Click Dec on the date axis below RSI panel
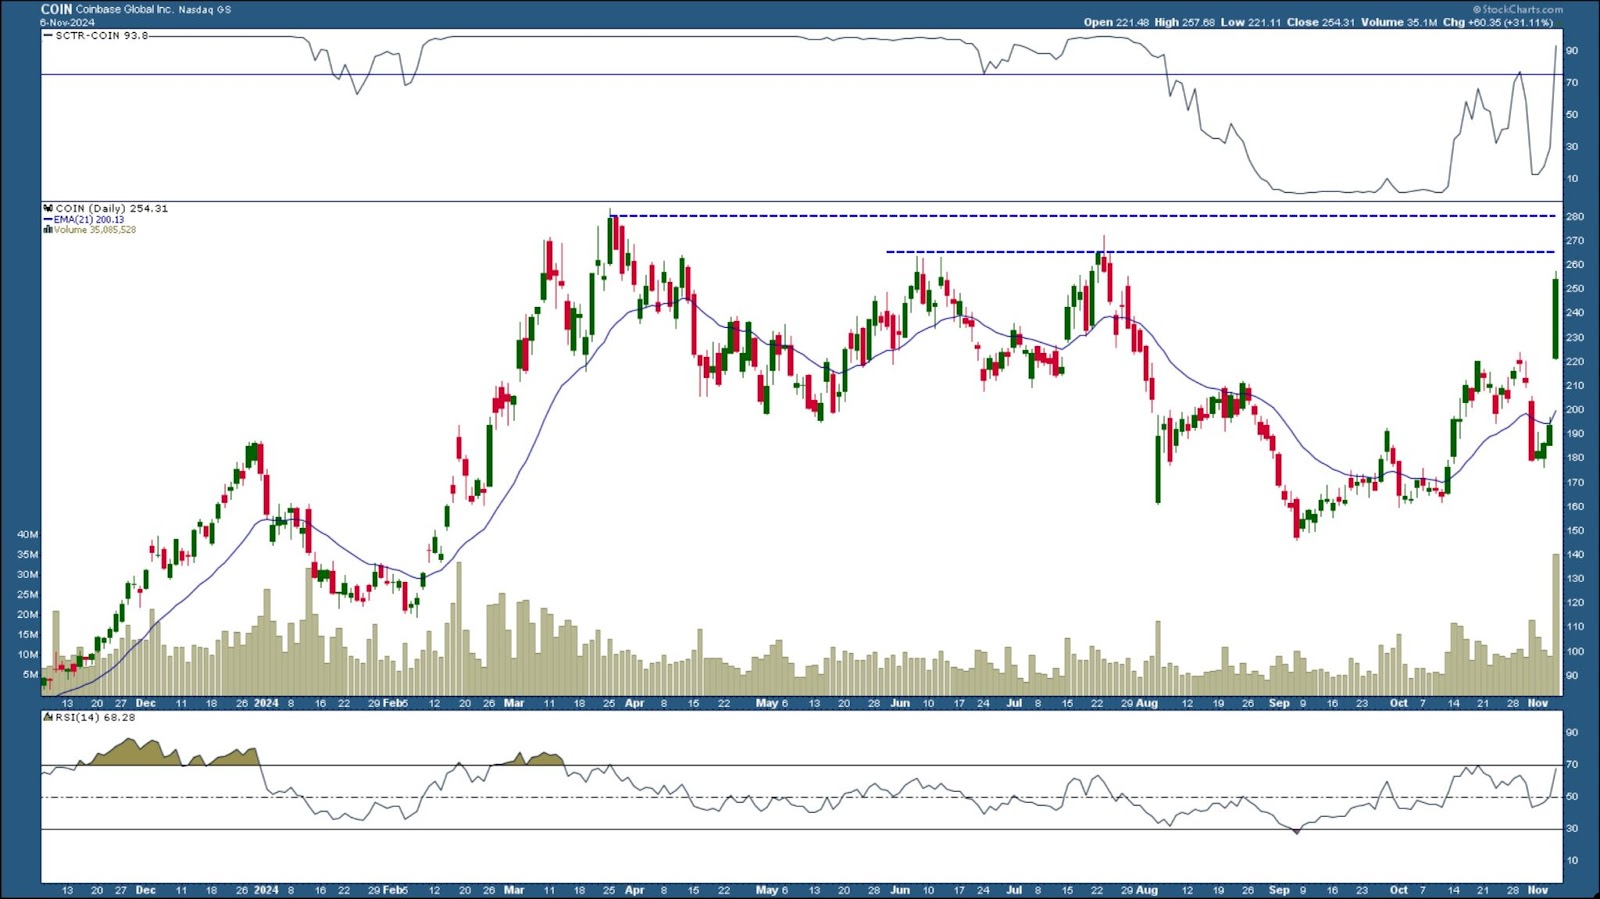1600x899 pixels. 146,890
